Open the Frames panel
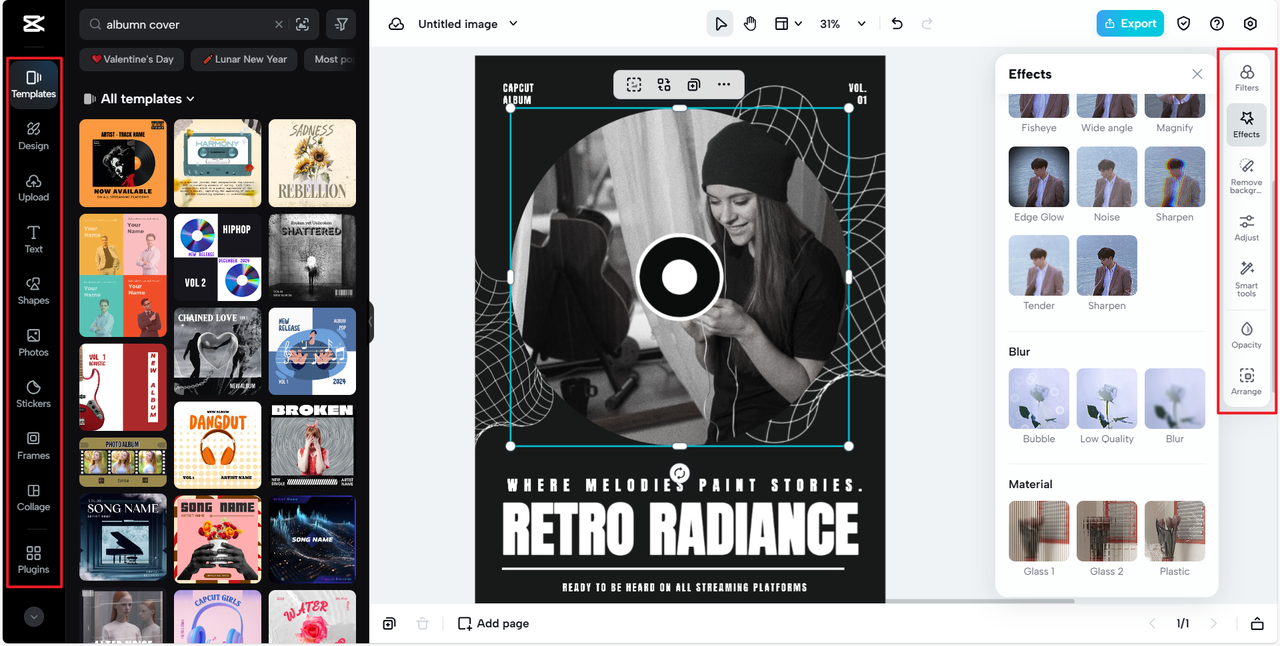Screen dimensions: 1280x646 click(33, 446)
